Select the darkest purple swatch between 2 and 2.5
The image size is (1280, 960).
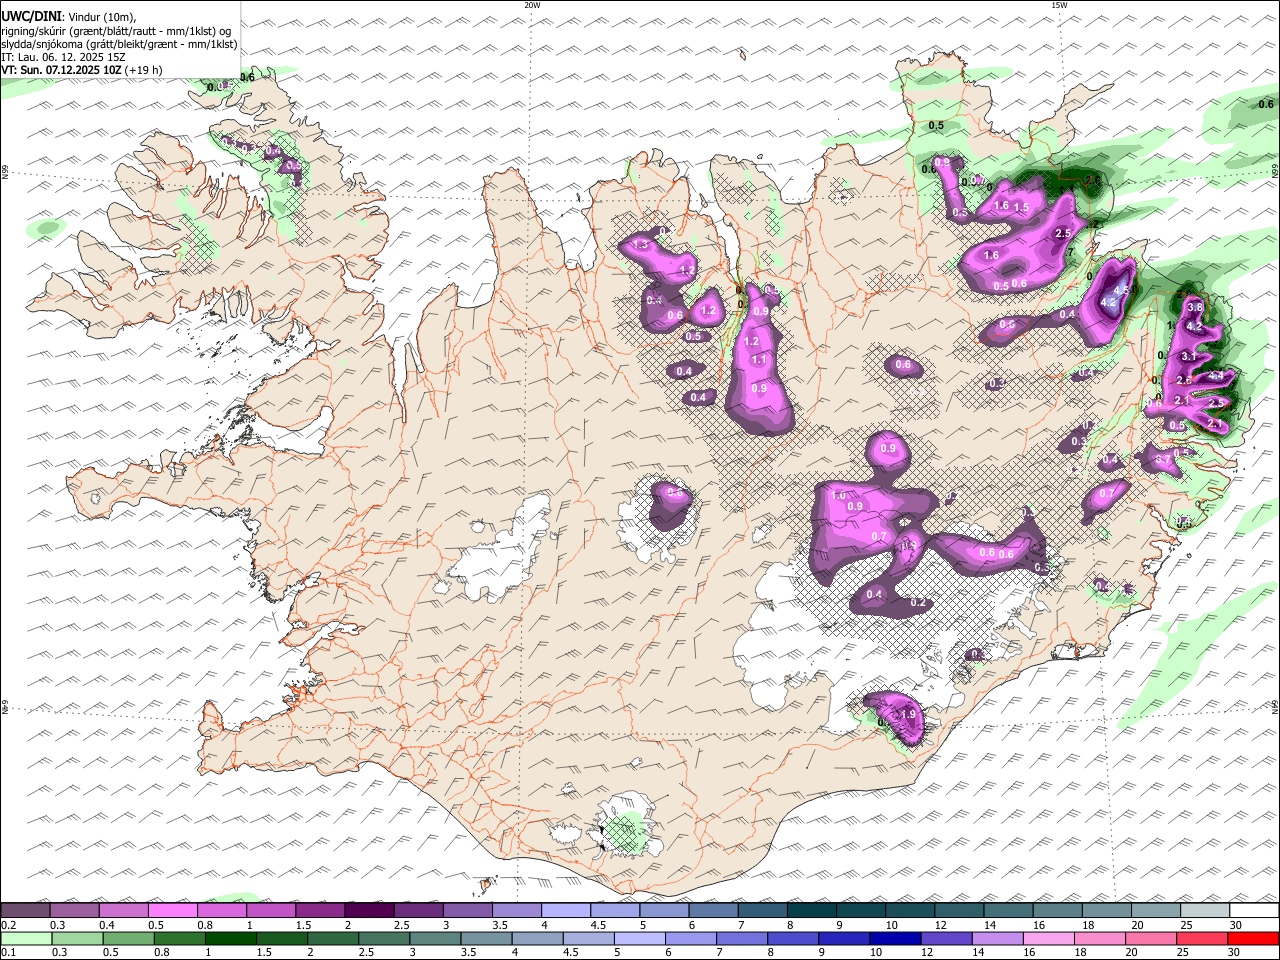pyautogui.click(x=369, y=911)
